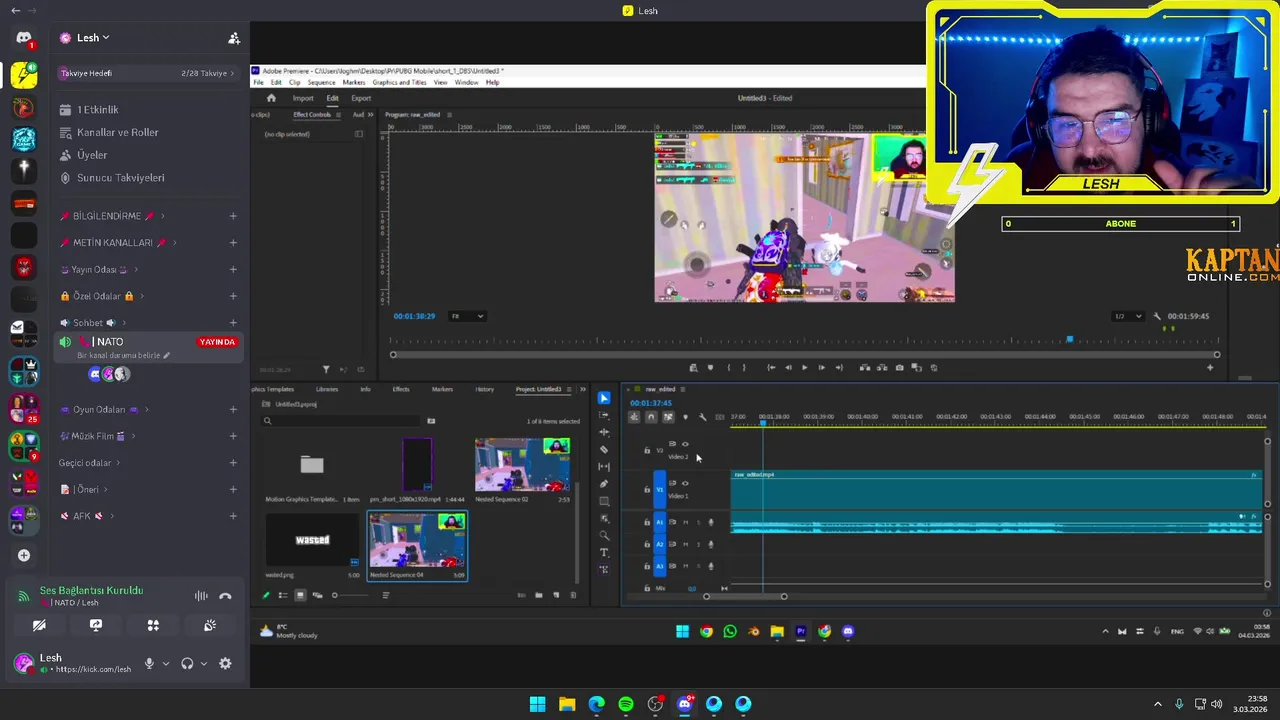The width and height of the screenshot is (1280, 720).
Task: Expand METİN KANALLARI category
Action: coord(118,242)
